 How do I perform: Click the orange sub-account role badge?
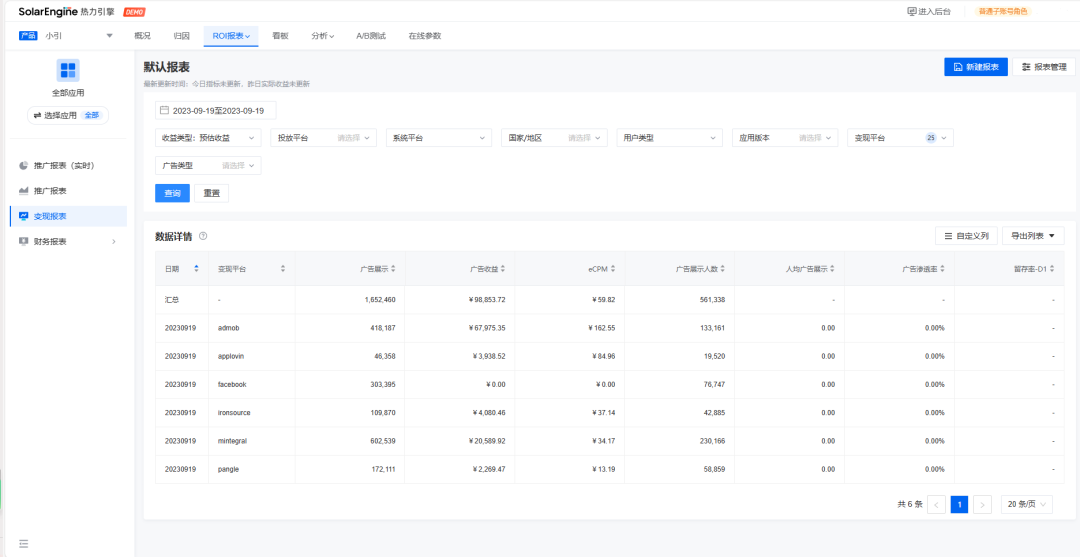[1003, 12]
